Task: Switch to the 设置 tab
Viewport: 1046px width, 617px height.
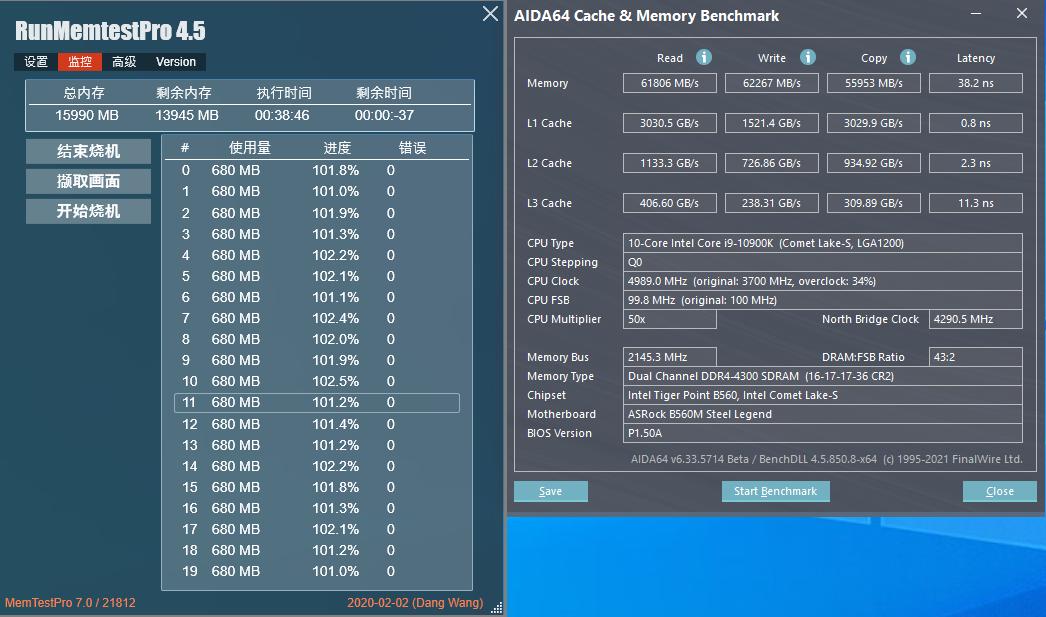Action: click(x=35, y=61)
